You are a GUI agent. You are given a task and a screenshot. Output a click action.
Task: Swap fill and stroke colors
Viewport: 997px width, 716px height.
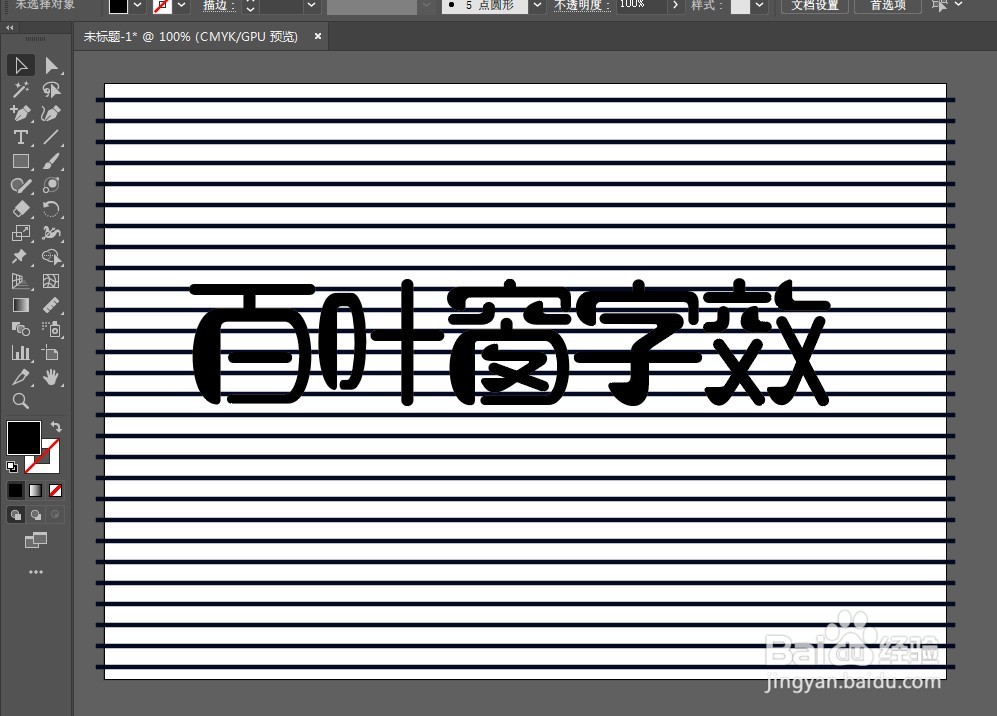point(56,426)
